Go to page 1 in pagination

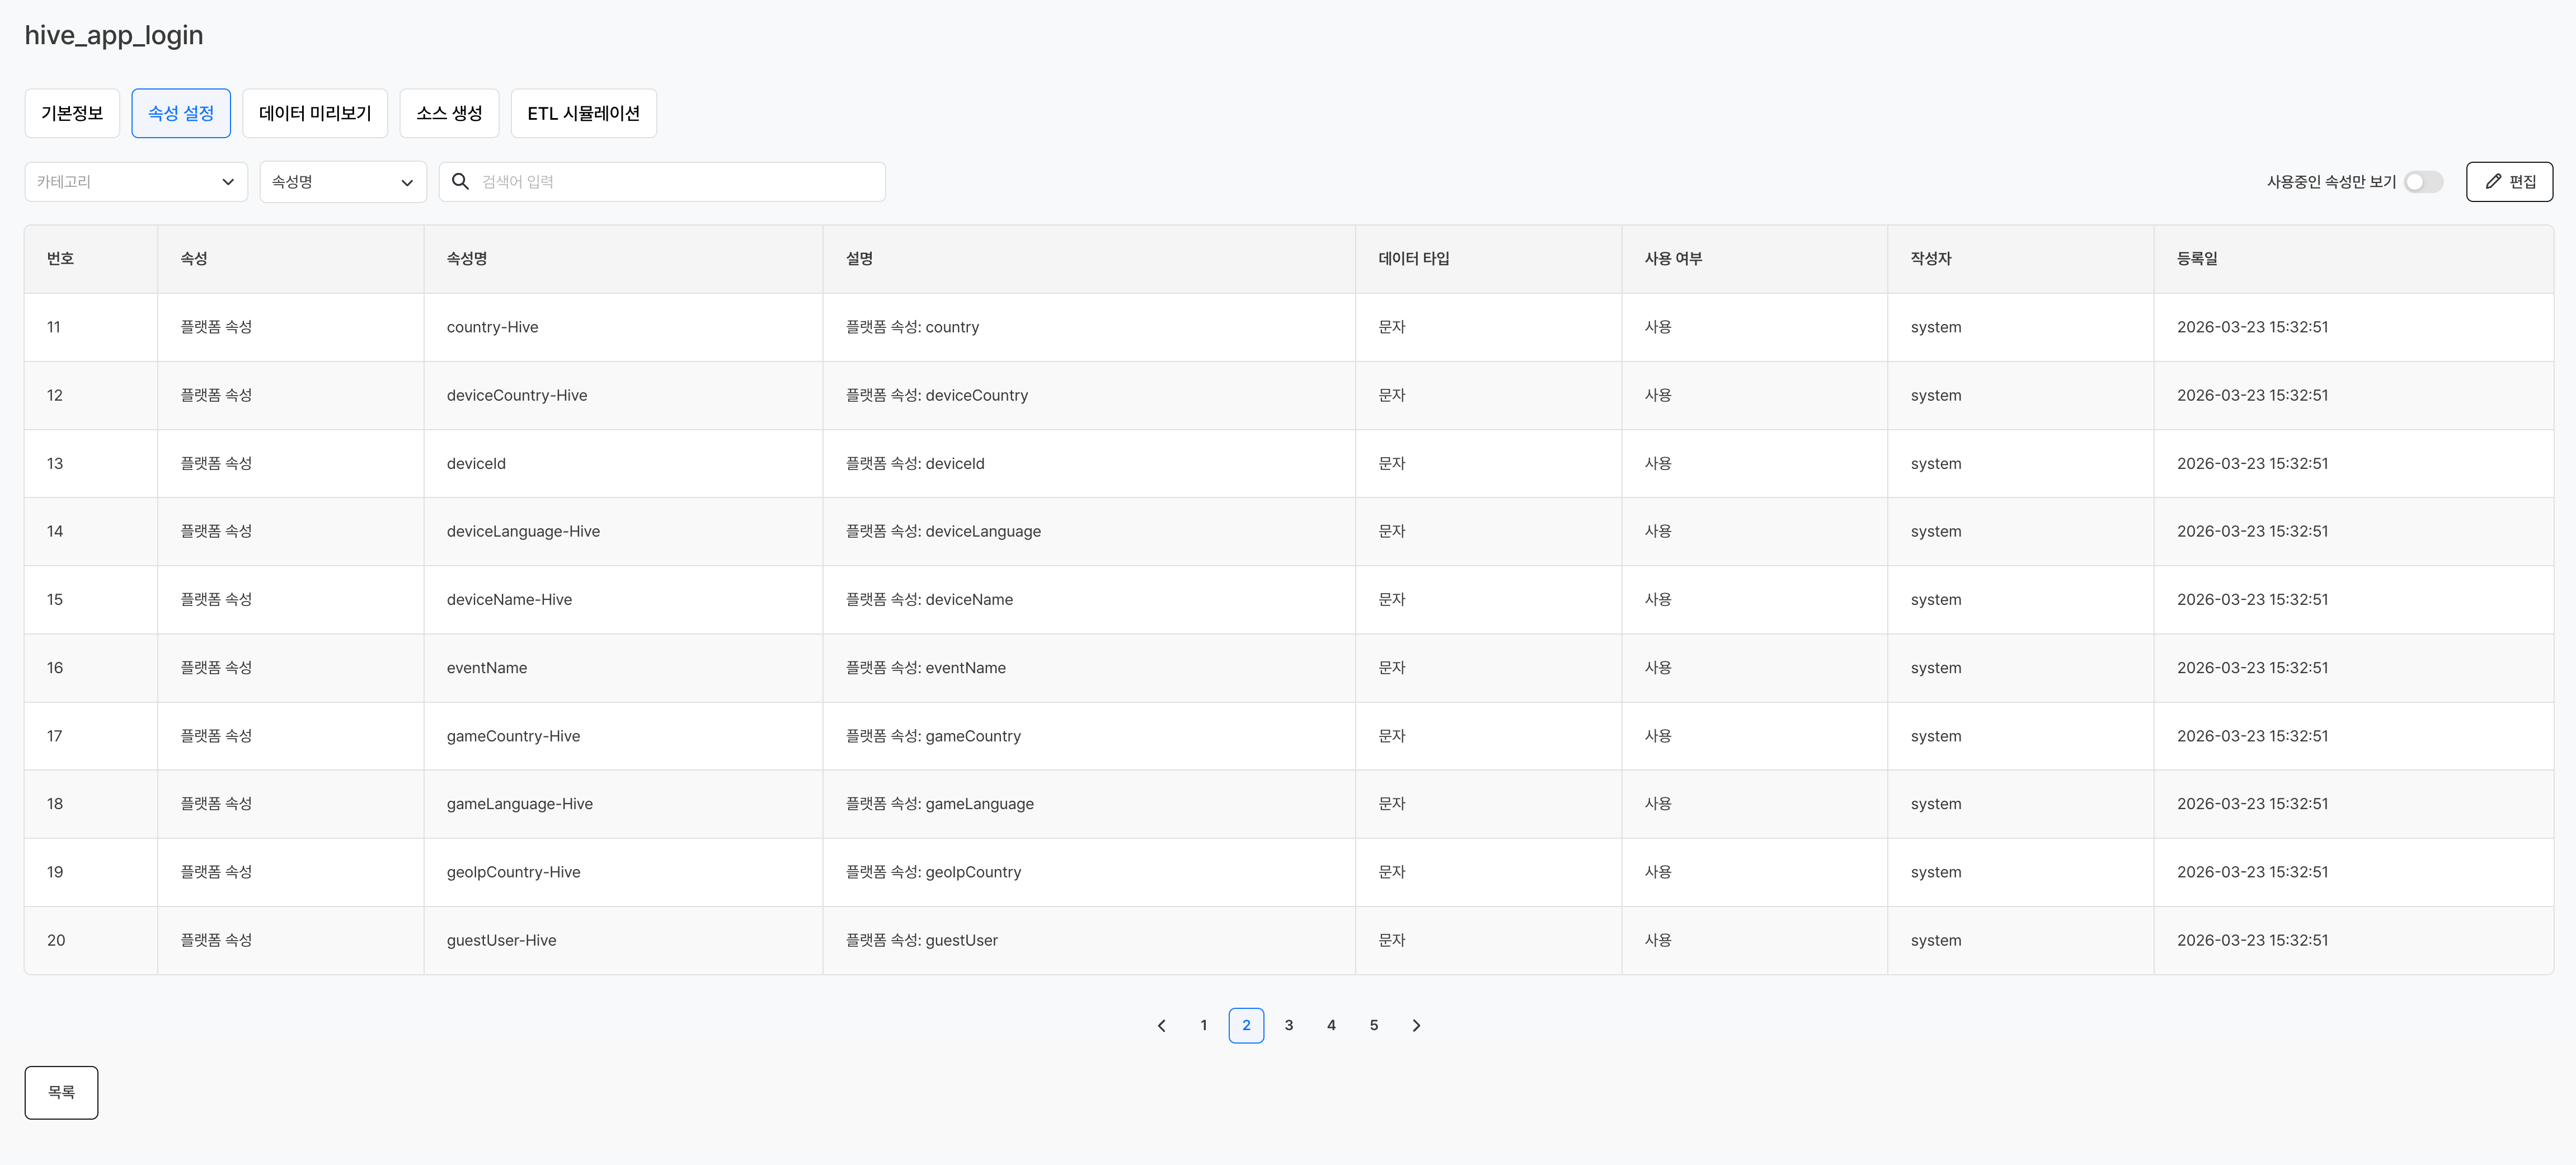(x=1203, y=1025)
